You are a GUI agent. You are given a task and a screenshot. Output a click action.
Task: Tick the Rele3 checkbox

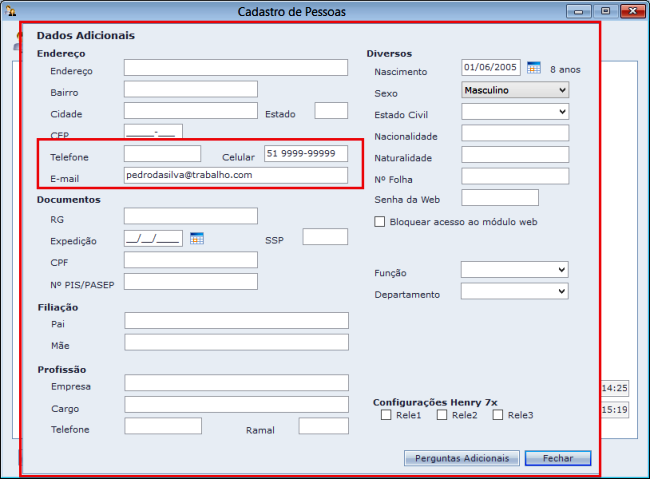pos(498,415)
